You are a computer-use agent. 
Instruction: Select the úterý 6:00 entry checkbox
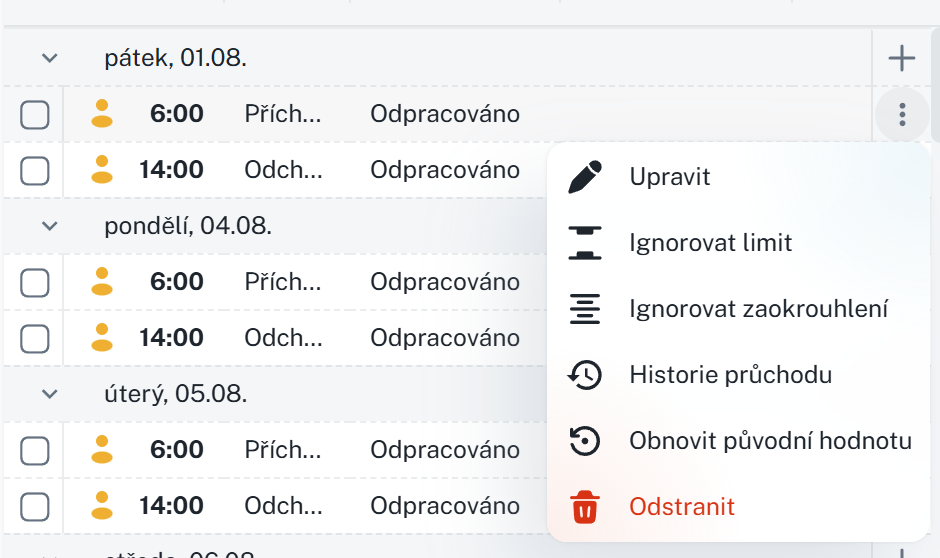point(35,451)
